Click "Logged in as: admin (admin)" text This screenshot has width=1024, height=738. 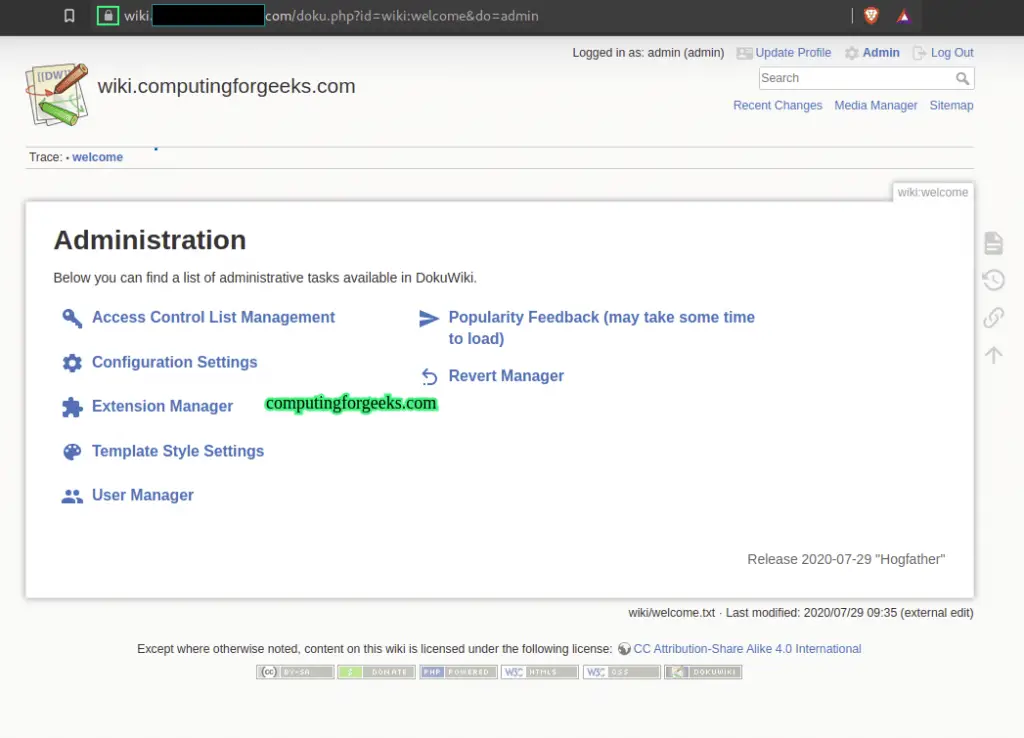tap(648, 53)
